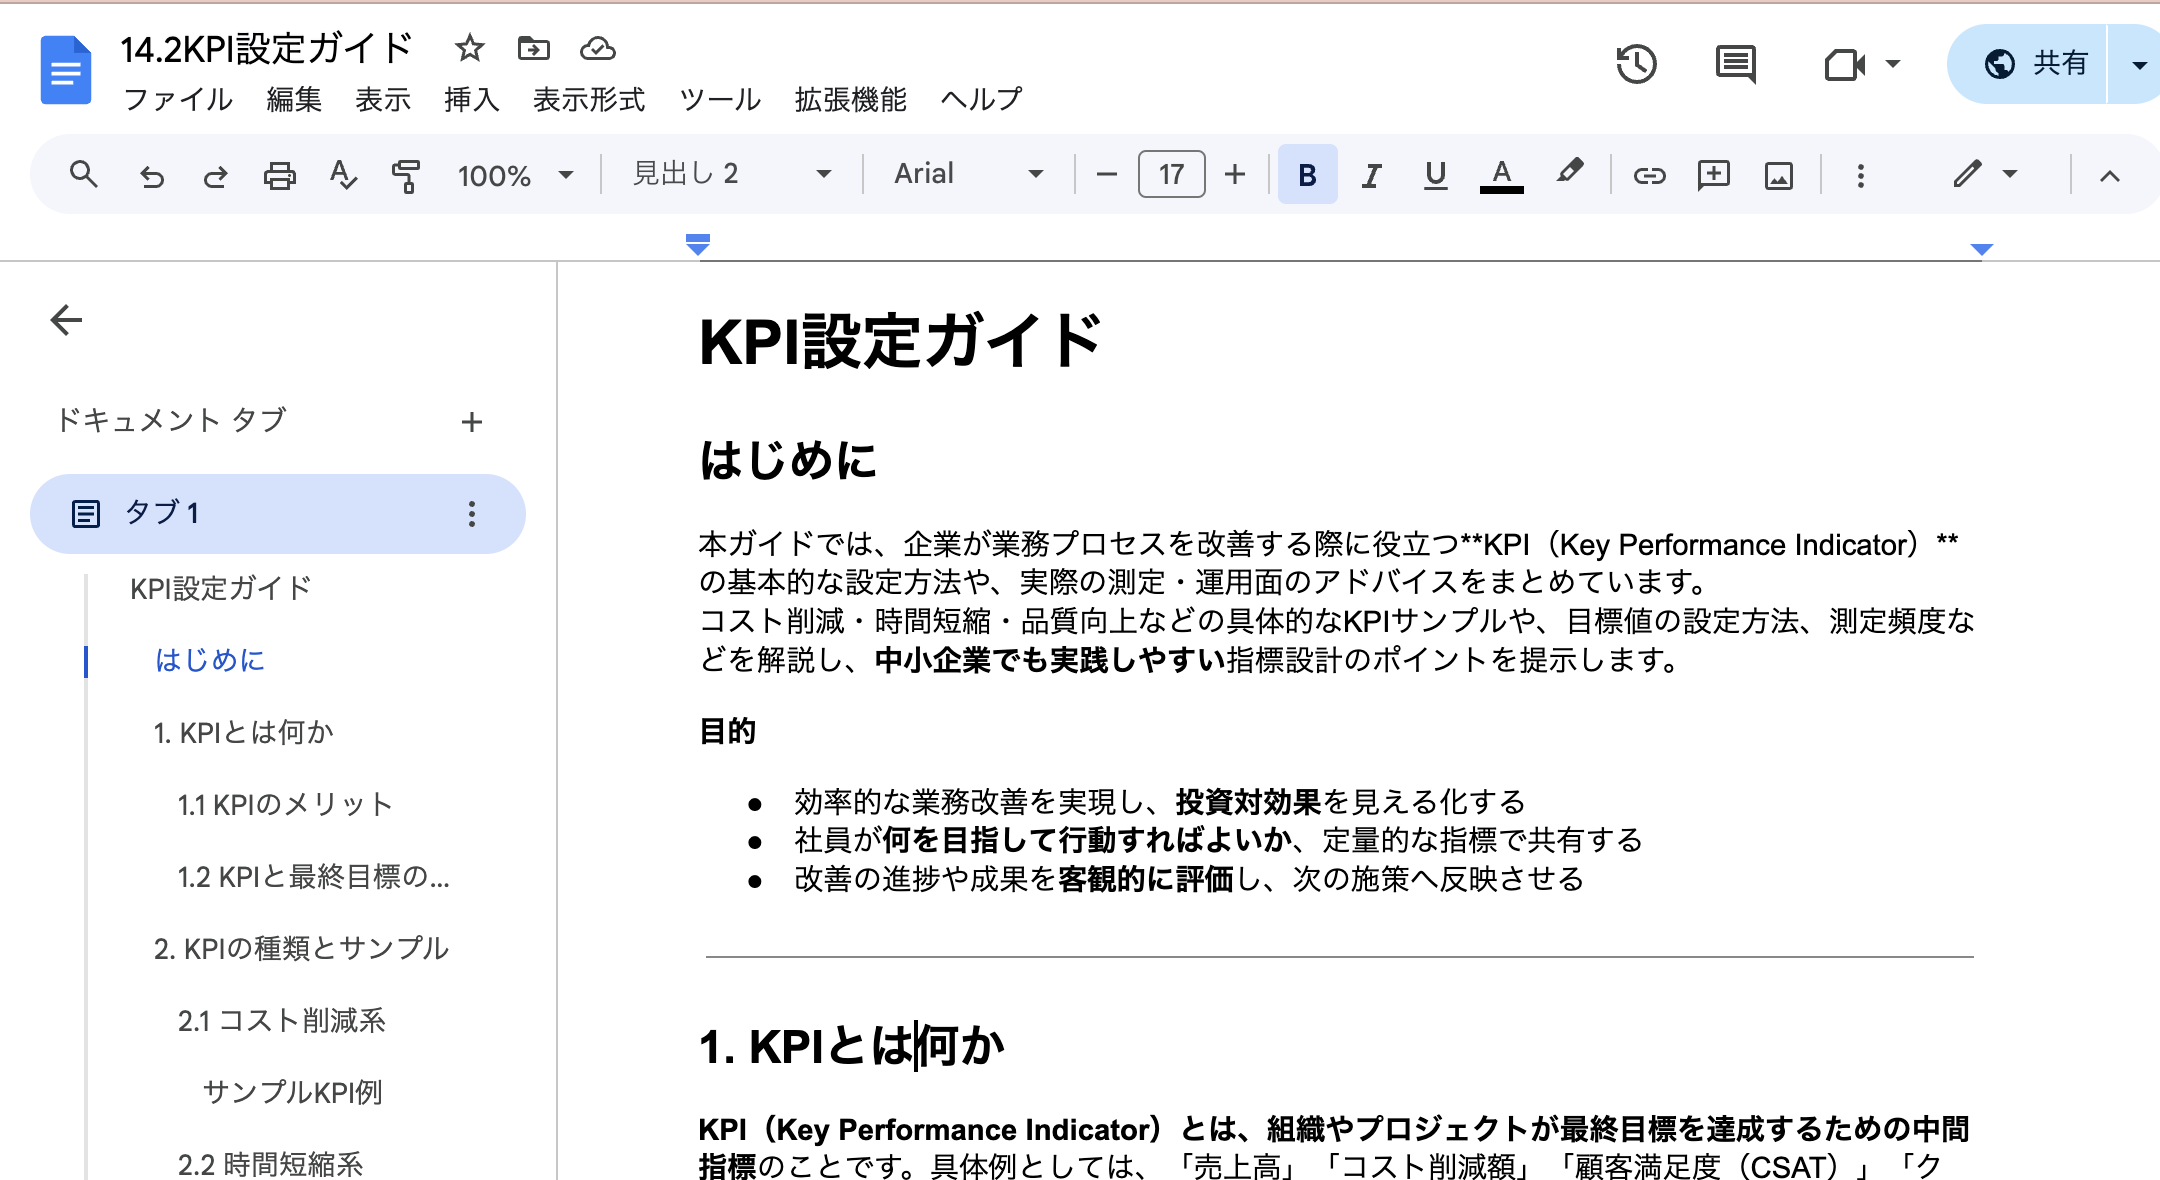Open the print dialog icon
The image size is (2160, 1180).
[x=280, y=174]
